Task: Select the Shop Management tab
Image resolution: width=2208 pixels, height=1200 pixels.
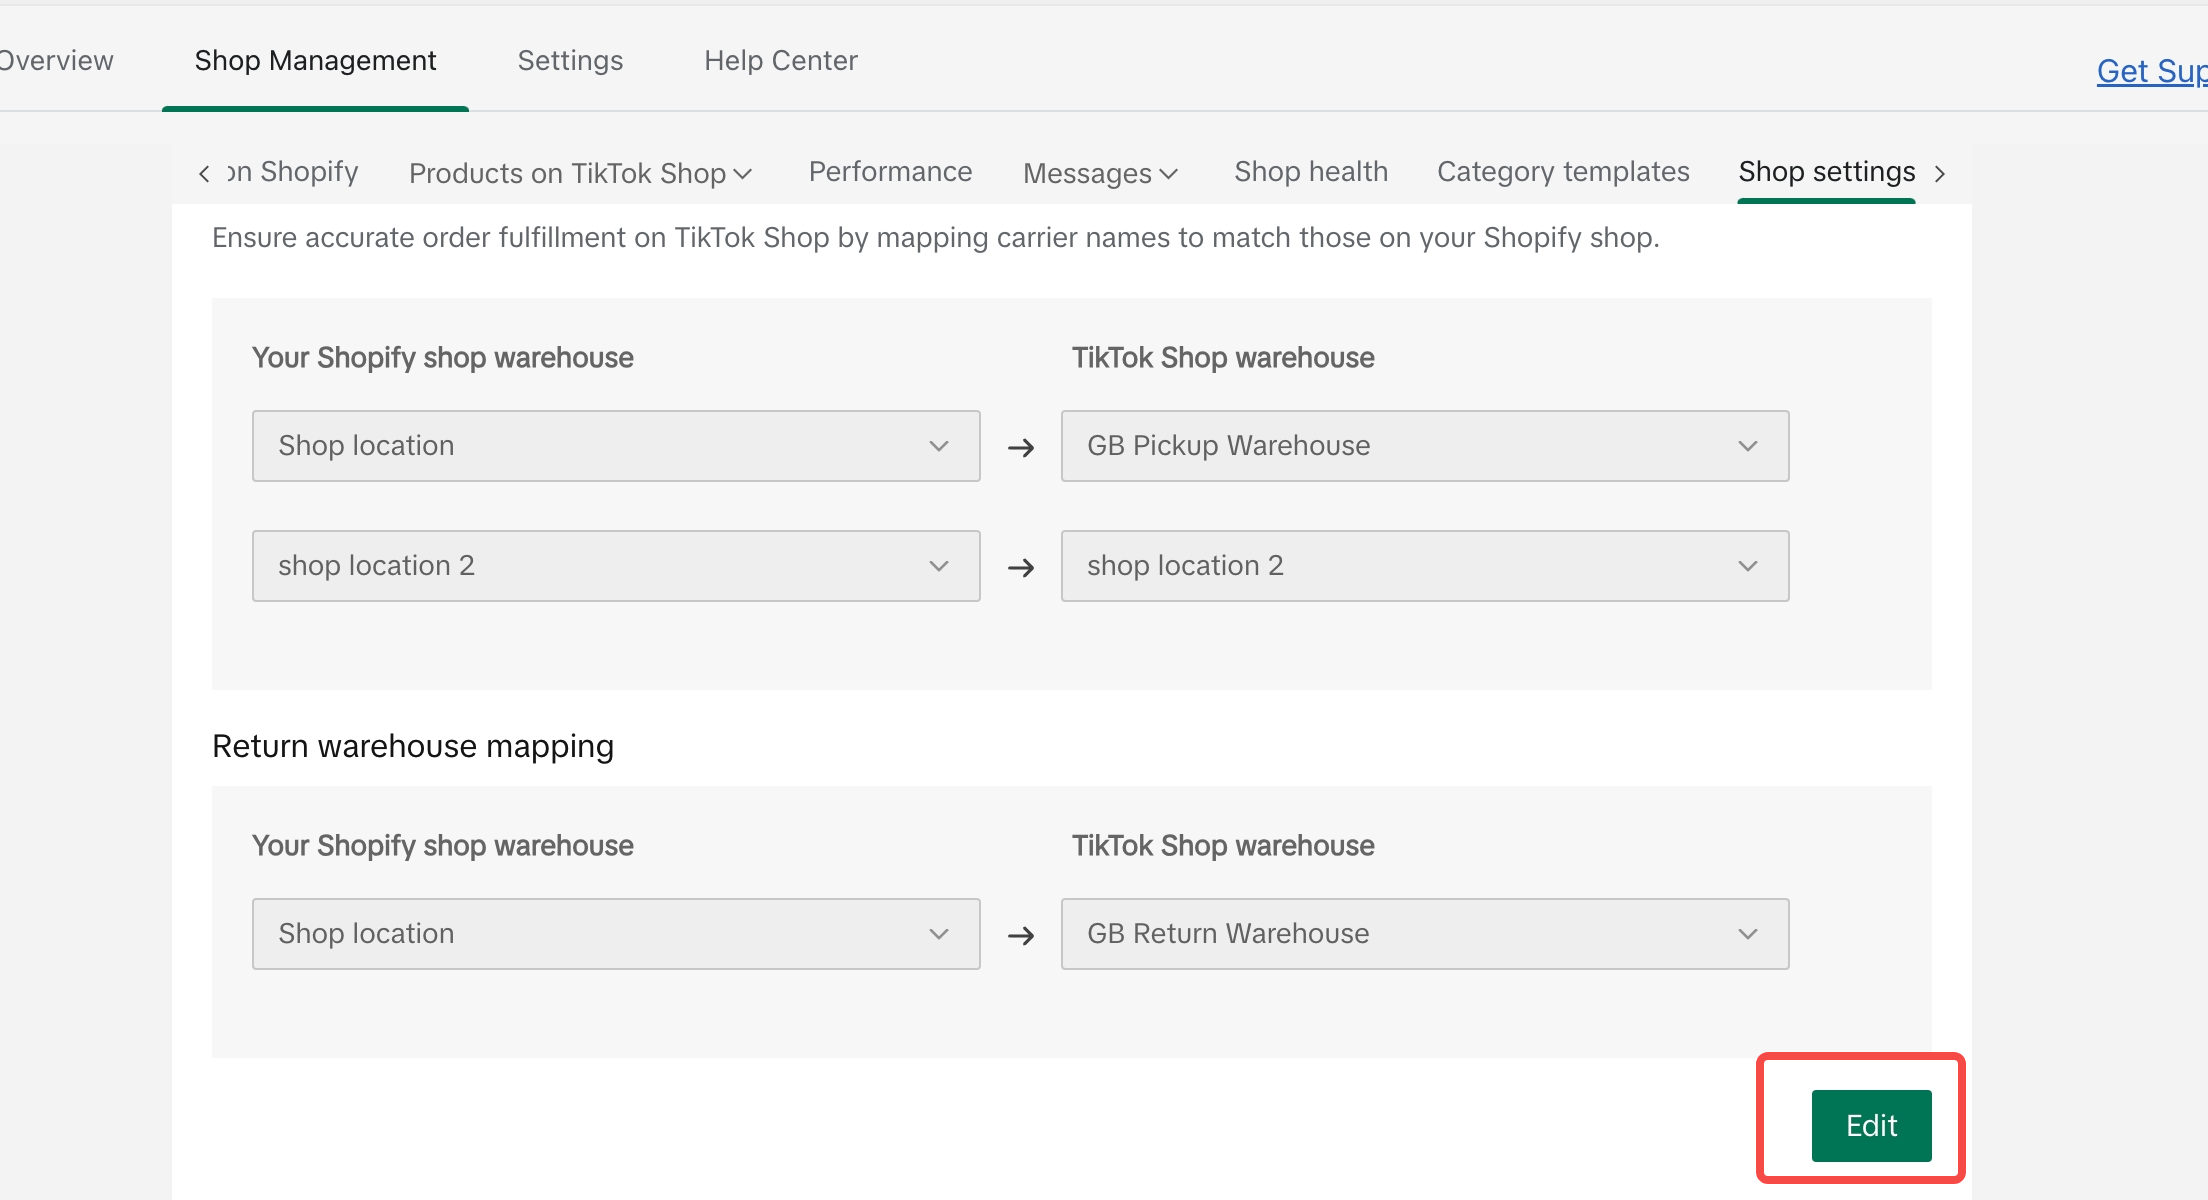Action: coord(315,61)
